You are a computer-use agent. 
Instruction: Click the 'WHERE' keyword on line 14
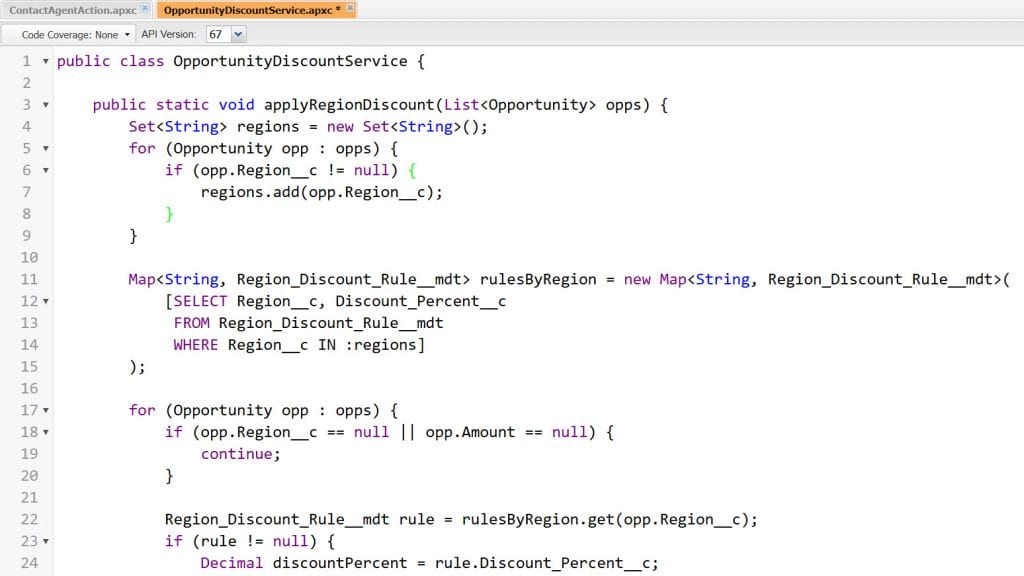click(196, 345)
